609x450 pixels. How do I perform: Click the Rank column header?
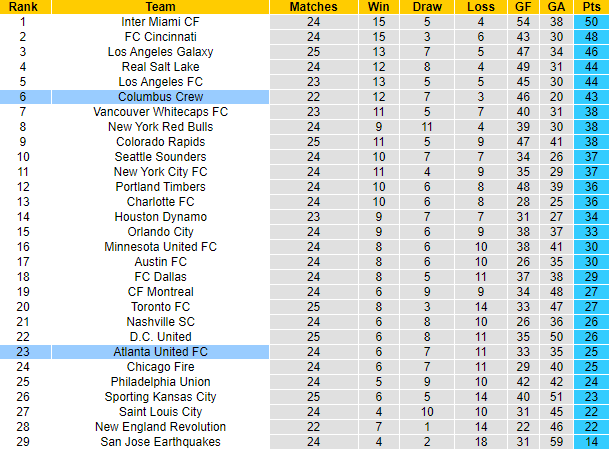[x=25, y=6]
